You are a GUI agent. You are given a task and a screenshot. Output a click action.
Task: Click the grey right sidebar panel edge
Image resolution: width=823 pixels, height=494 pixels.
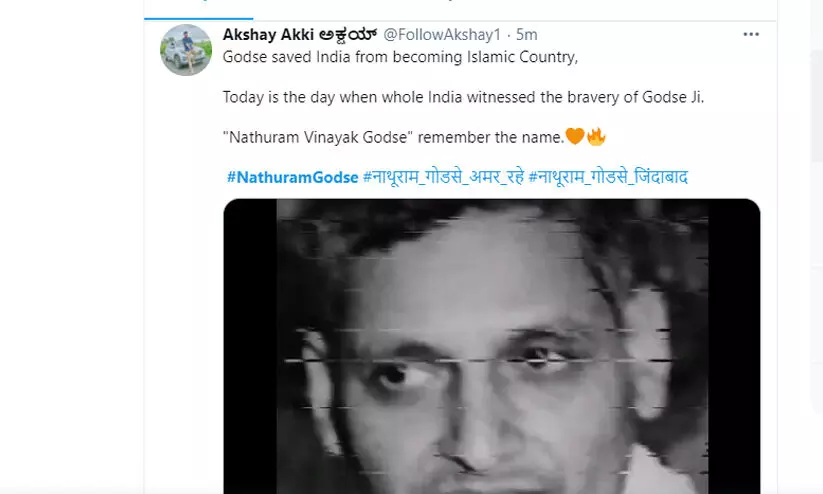click(x=818, y=231)
